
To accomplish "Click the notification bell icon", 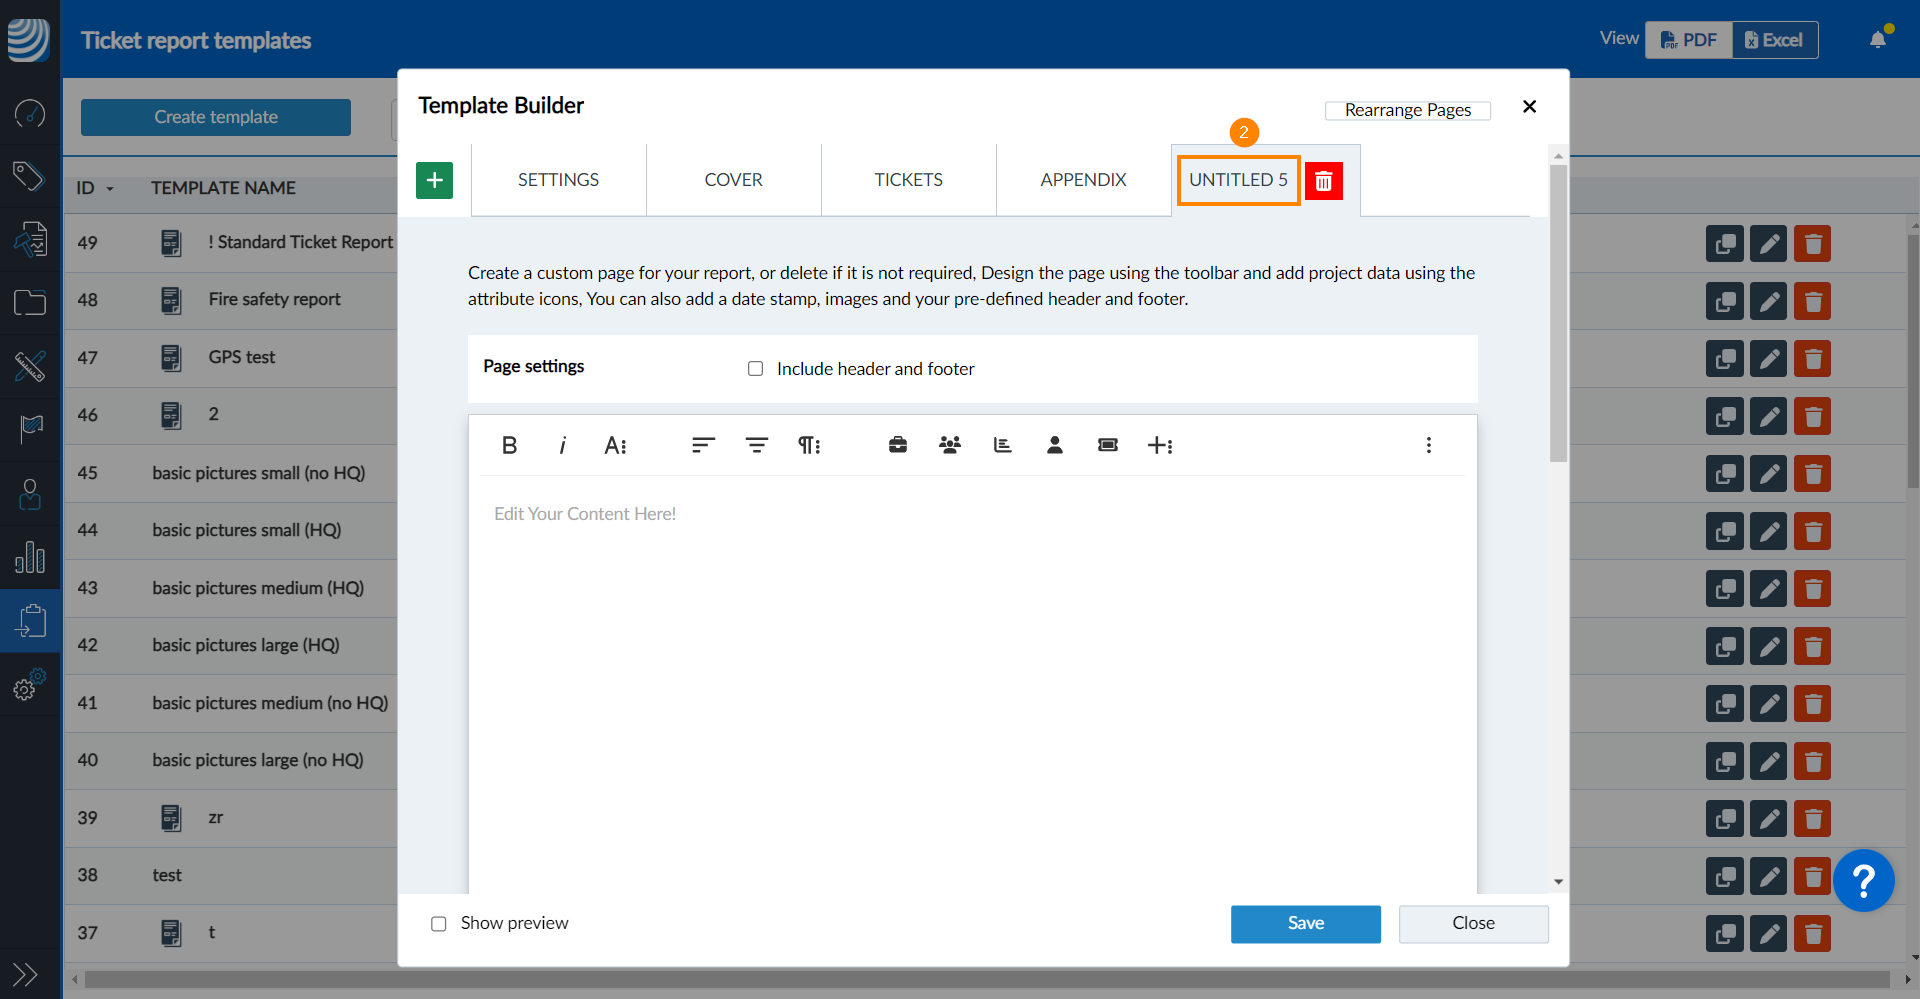I will coord(1877,40).
